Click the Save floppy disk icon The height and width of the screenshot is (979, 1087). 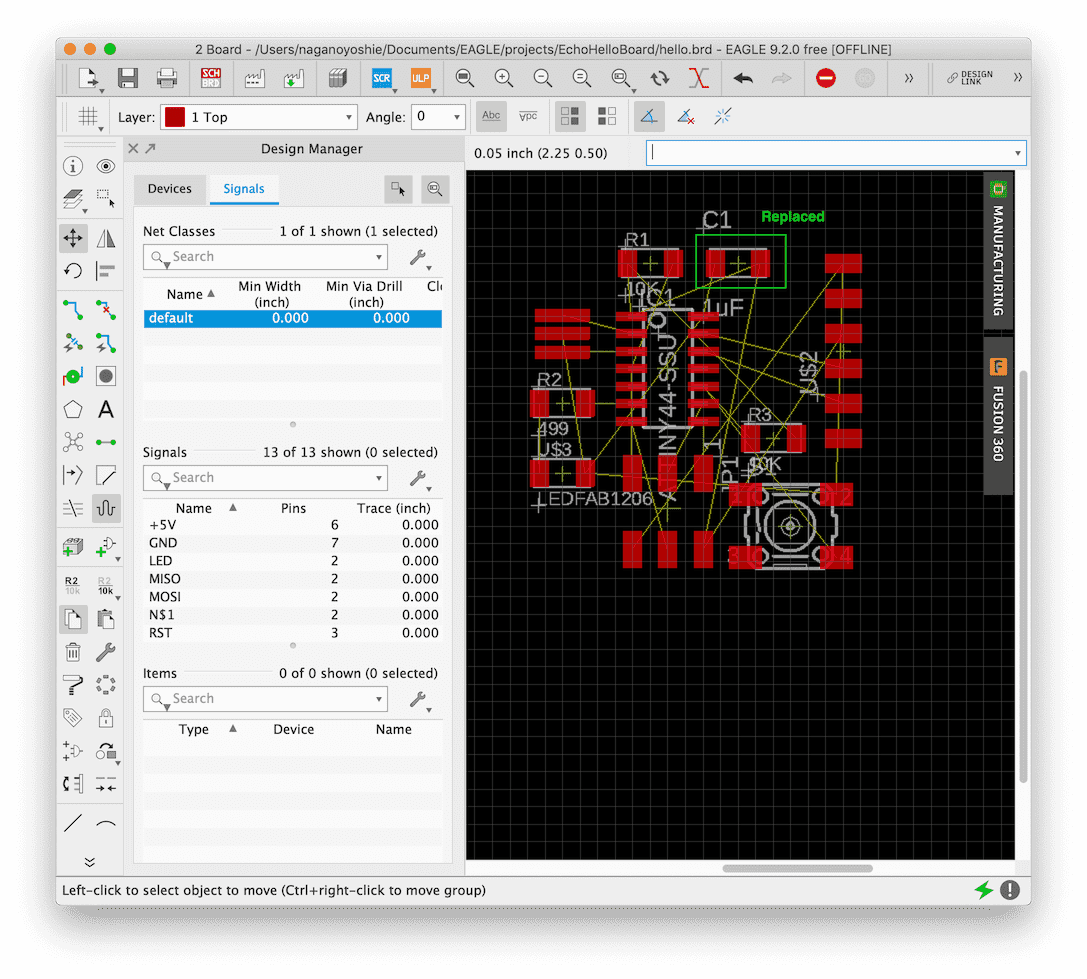128,78
